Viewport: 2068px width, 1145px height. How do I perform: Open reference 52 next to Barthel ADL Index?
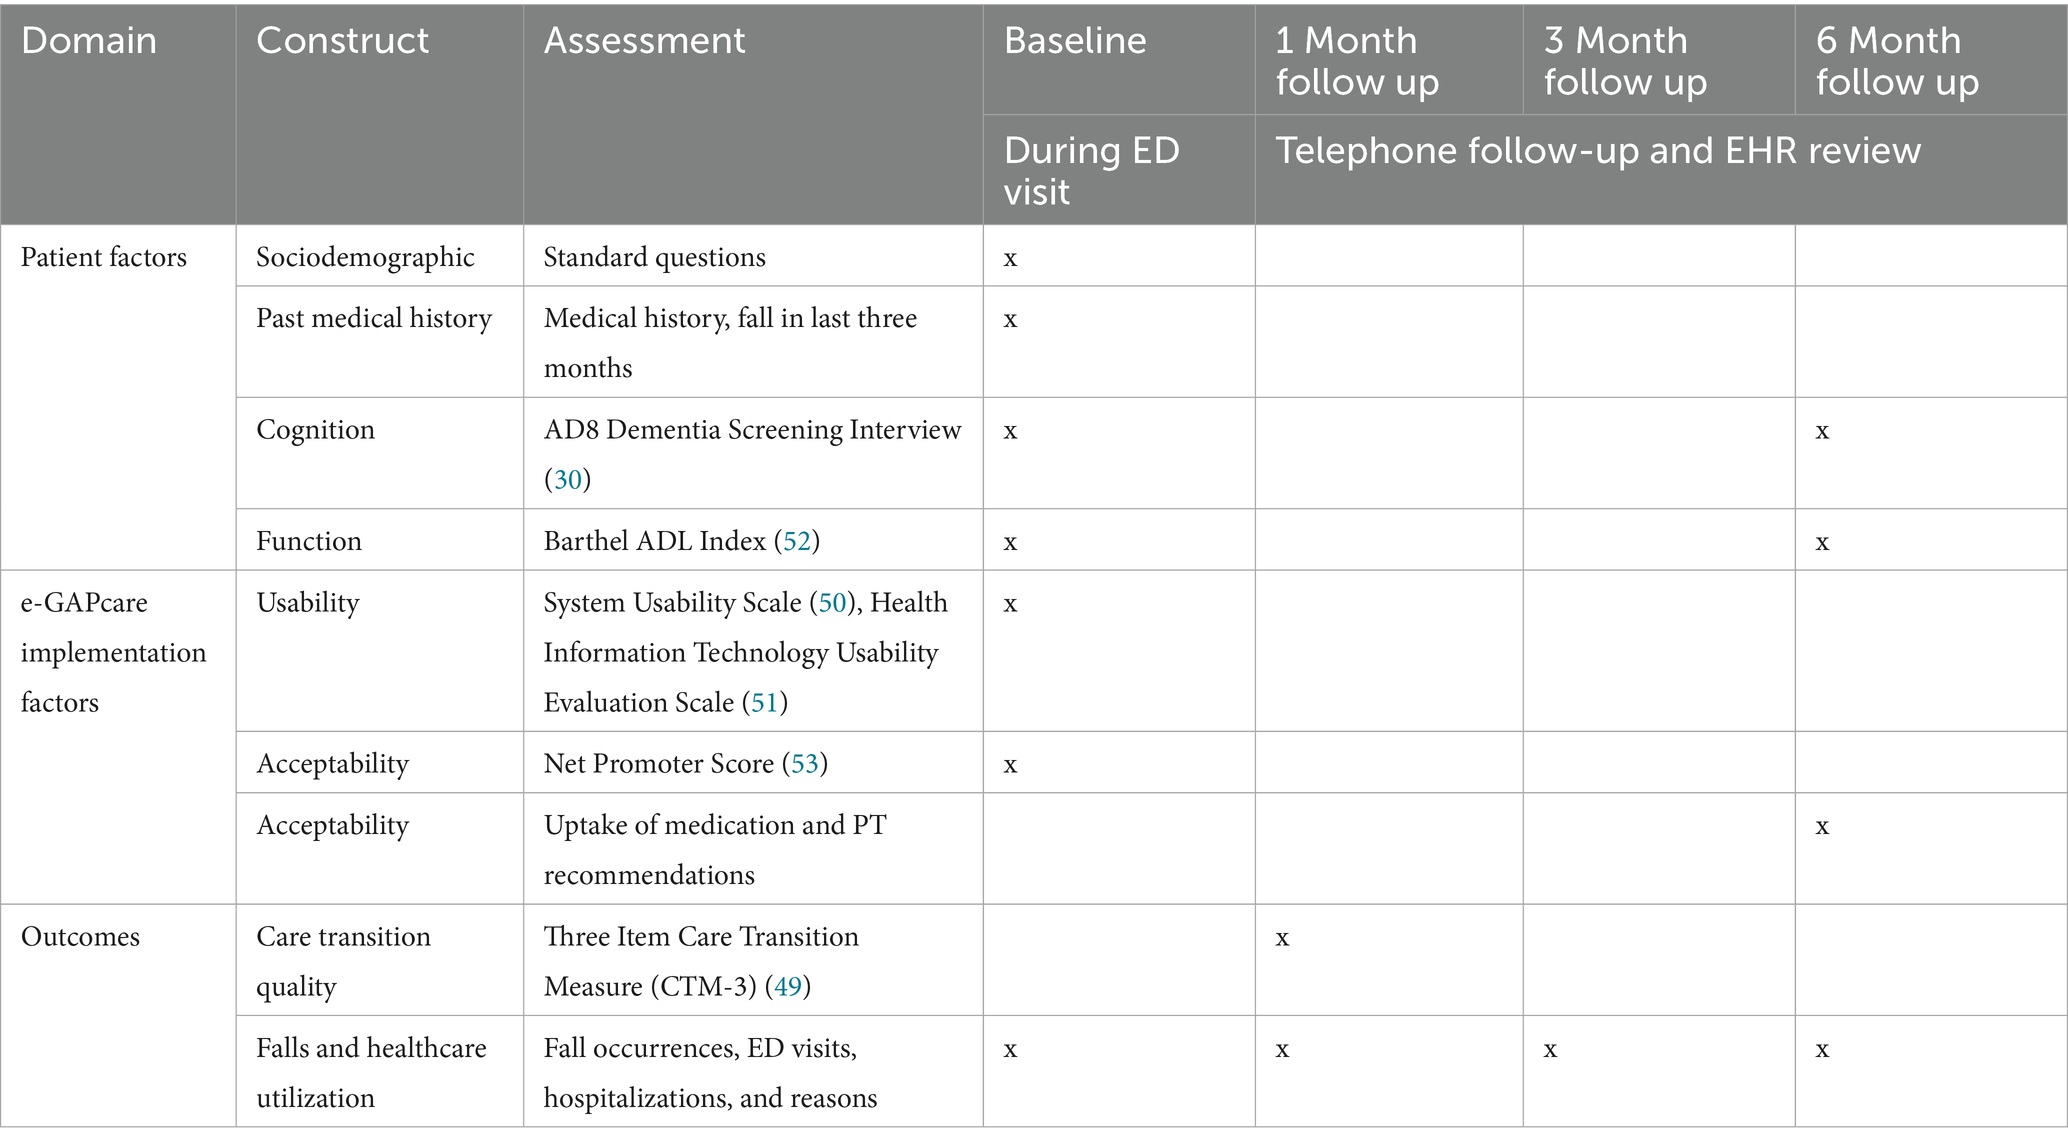[797, 541]
